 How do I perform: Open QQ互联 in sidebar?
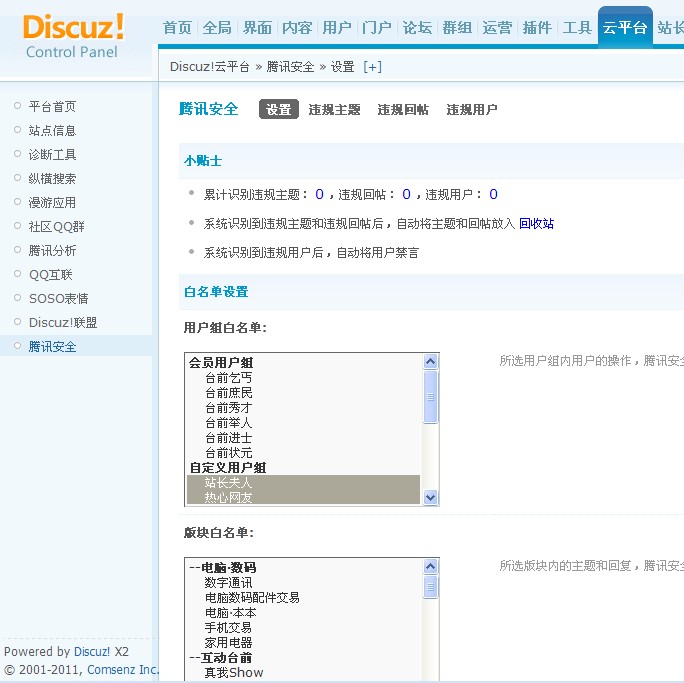coord(51,274)
